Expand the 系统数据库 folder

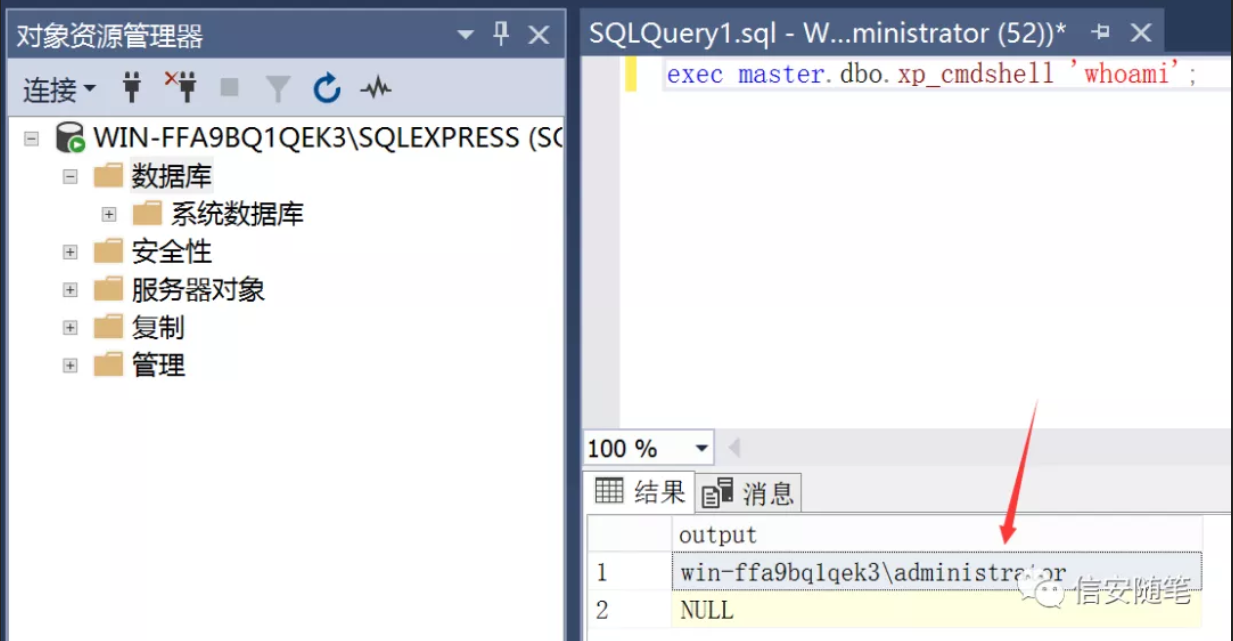click(109, 214)
